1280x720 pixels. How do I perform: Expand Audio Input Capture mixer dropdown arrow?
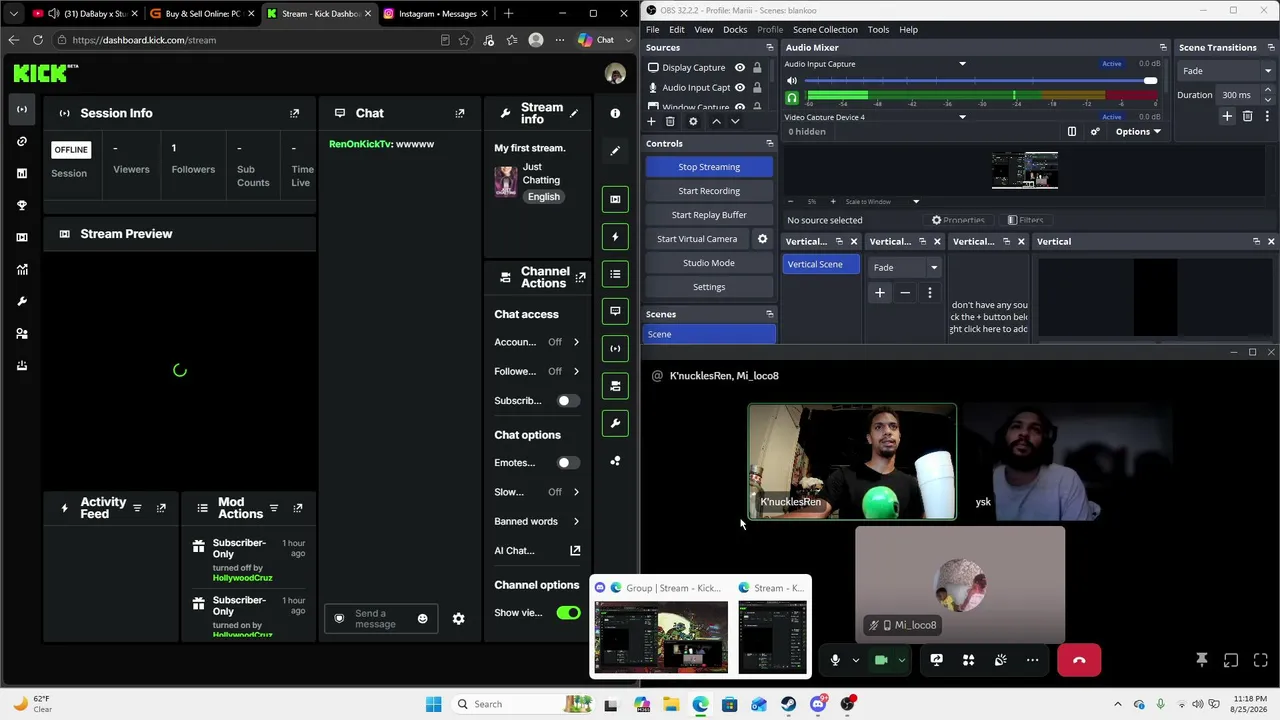[962, 64]
